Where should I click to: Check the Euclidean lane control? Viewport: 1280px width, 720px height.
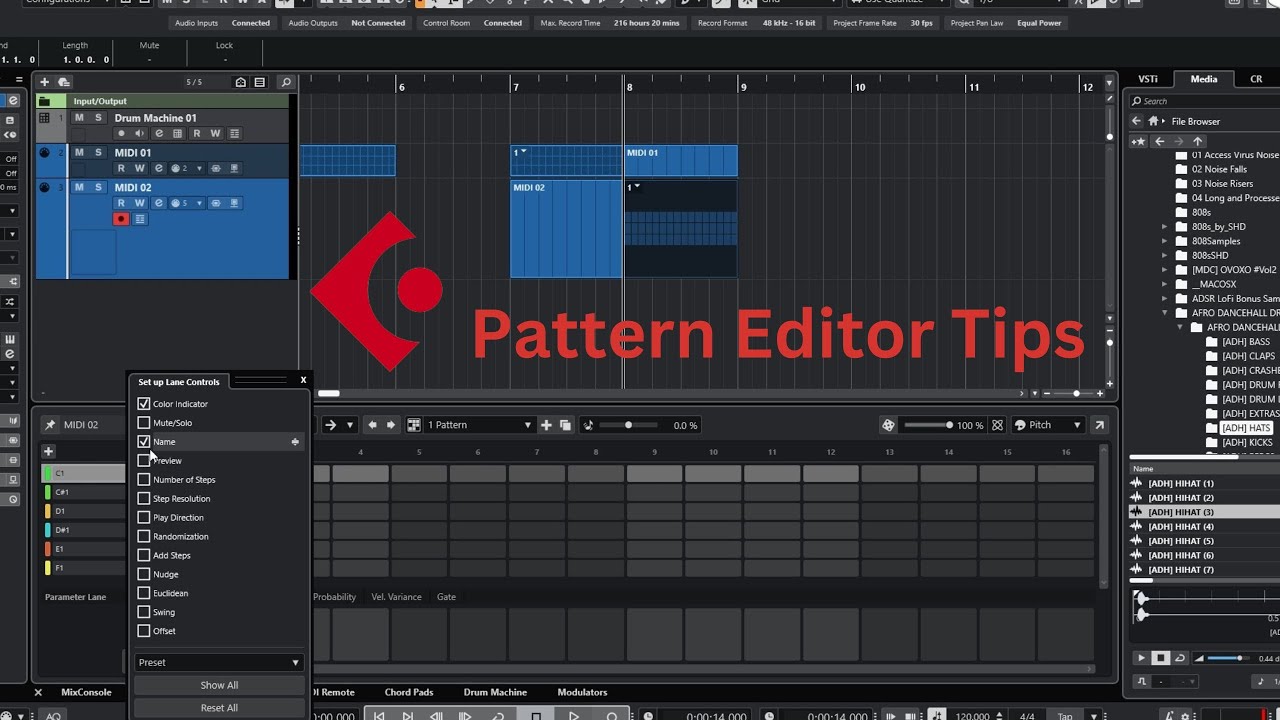(x=144, y=593)
